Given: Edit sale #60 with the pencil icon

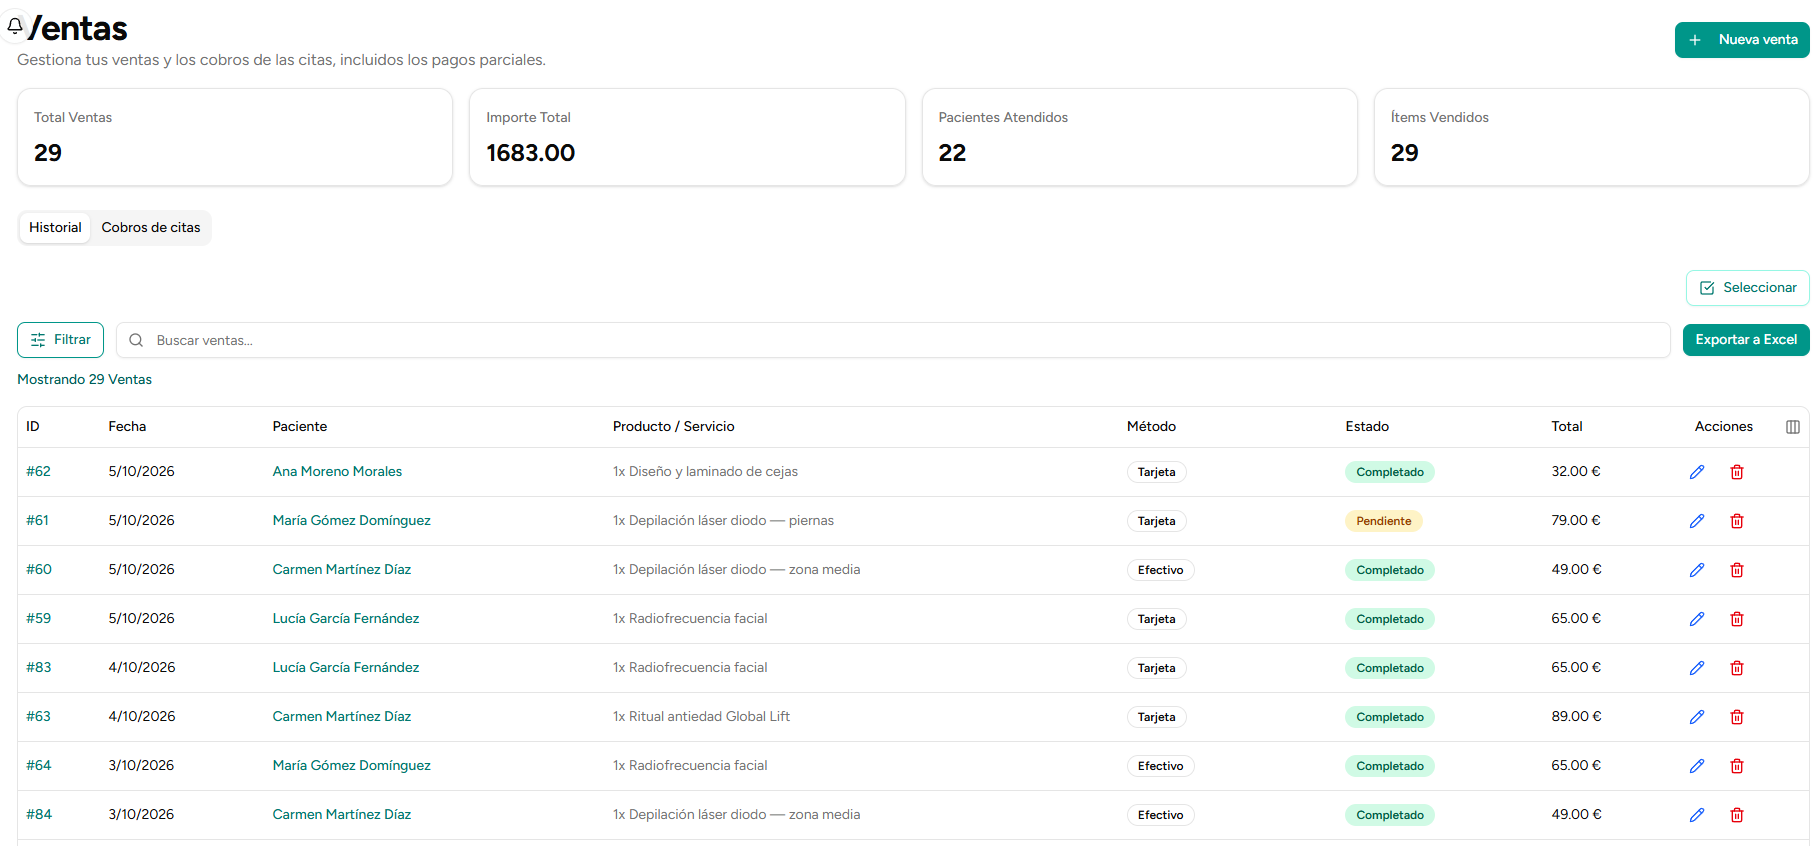Looking at the screenshot, I should (1697, 570).
